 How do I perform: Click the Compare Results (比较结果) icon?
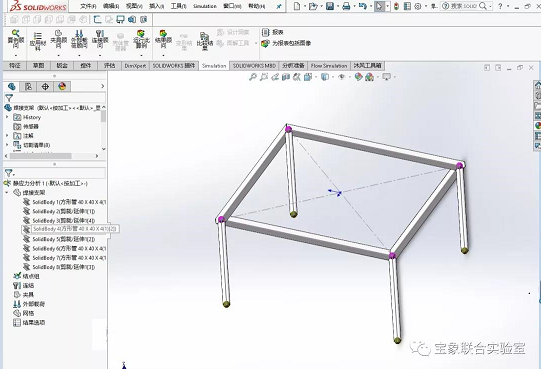[x=205, y=41]
